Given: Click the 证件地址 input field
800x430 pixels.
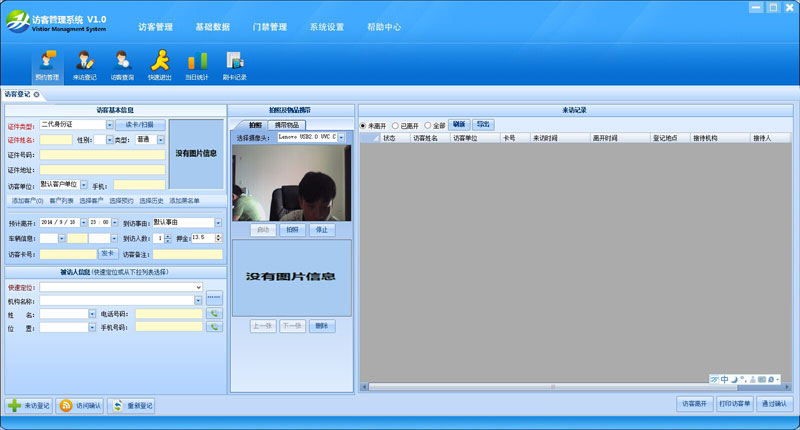Looking at the screenshot, I should point(103,169).
